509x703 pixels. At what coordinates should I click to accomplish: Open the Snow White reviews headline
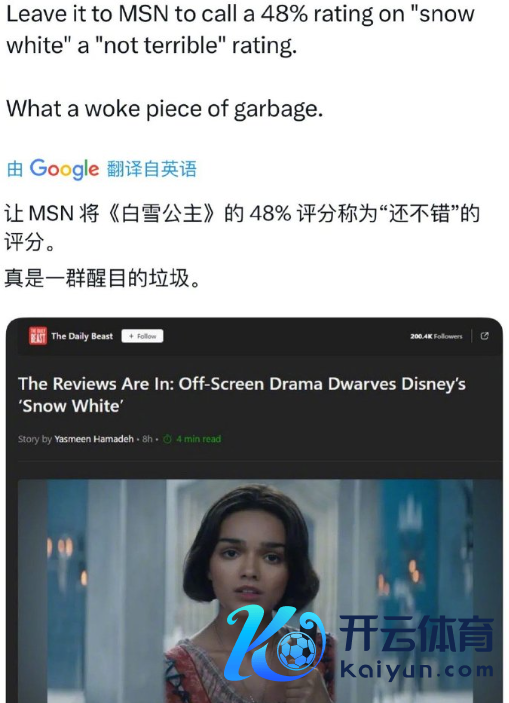[x=242, y=395]
